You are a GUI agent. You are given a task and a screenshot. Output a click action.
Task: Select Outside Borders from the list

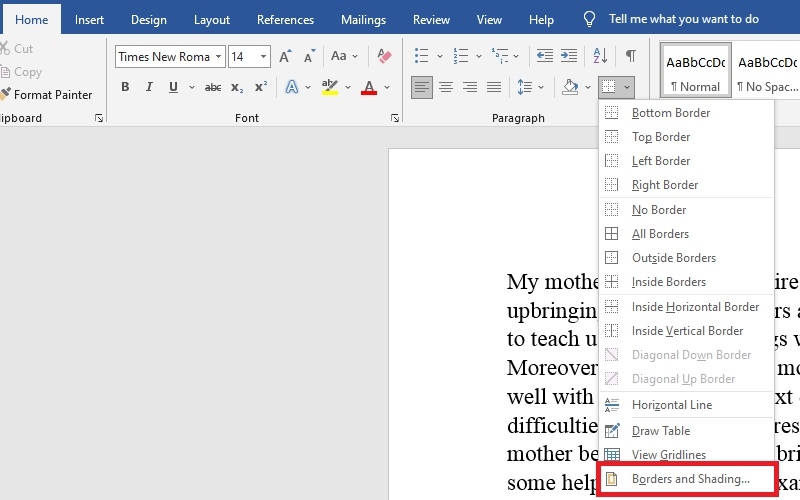tap(673, 258)
